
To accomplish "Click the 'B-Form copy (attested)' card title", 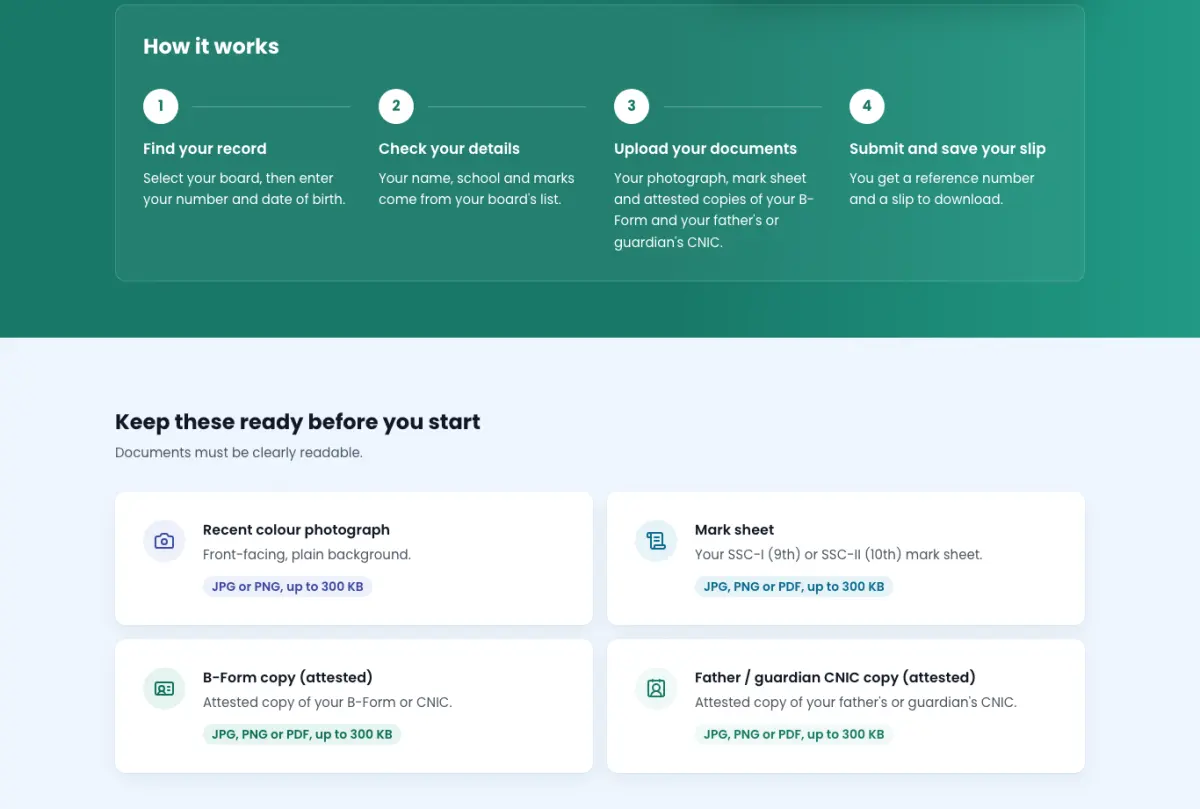I will point(288,677).
